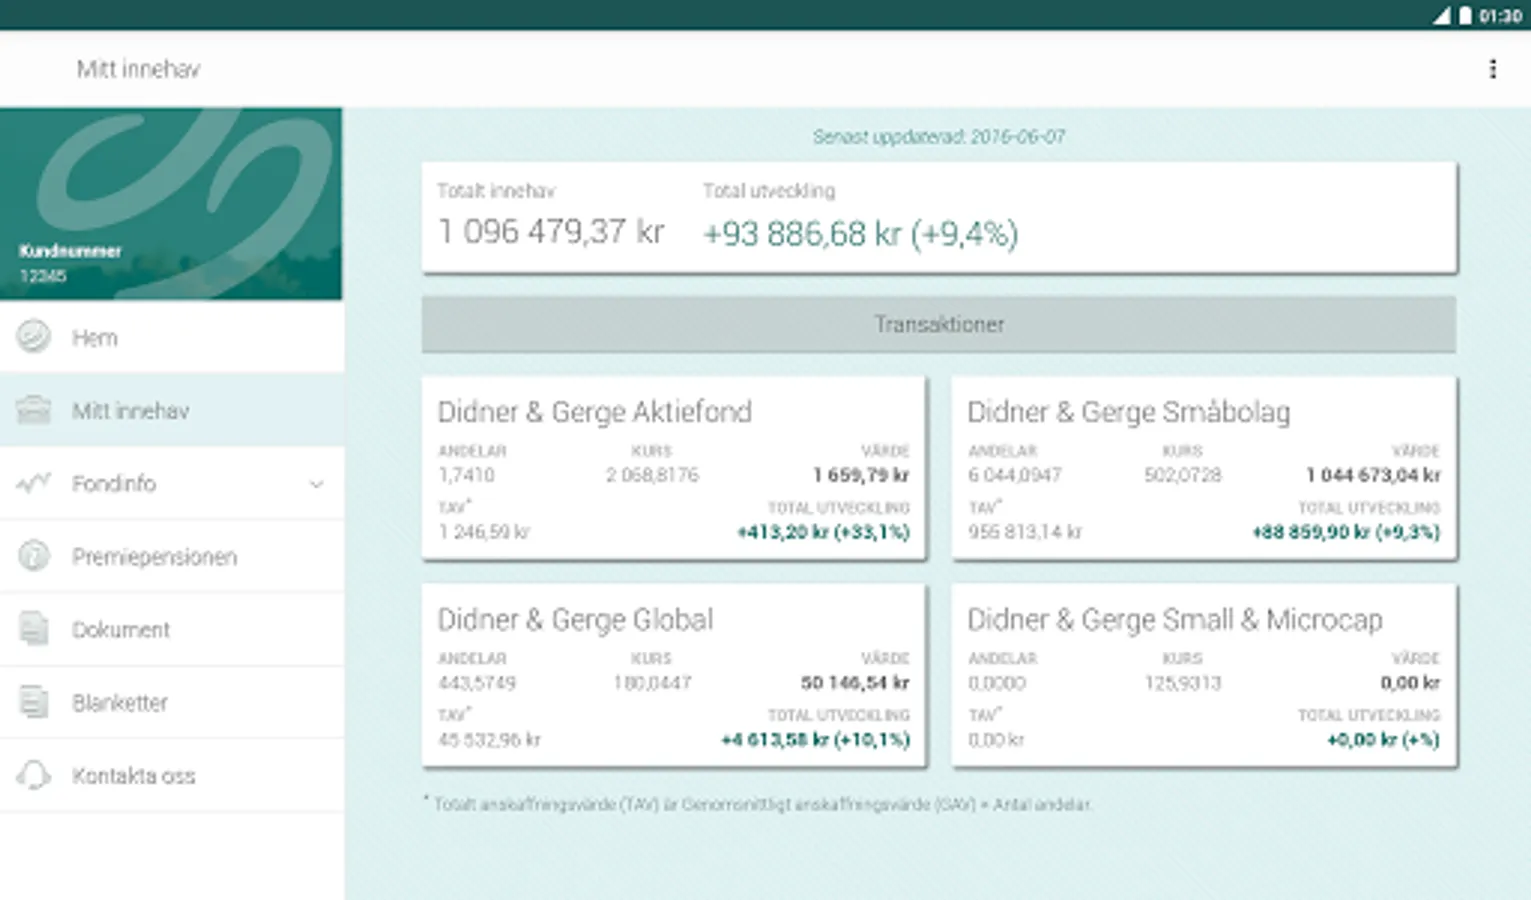Click the battery icon in status bar

pyautogui.click(x=1465, y=15)
